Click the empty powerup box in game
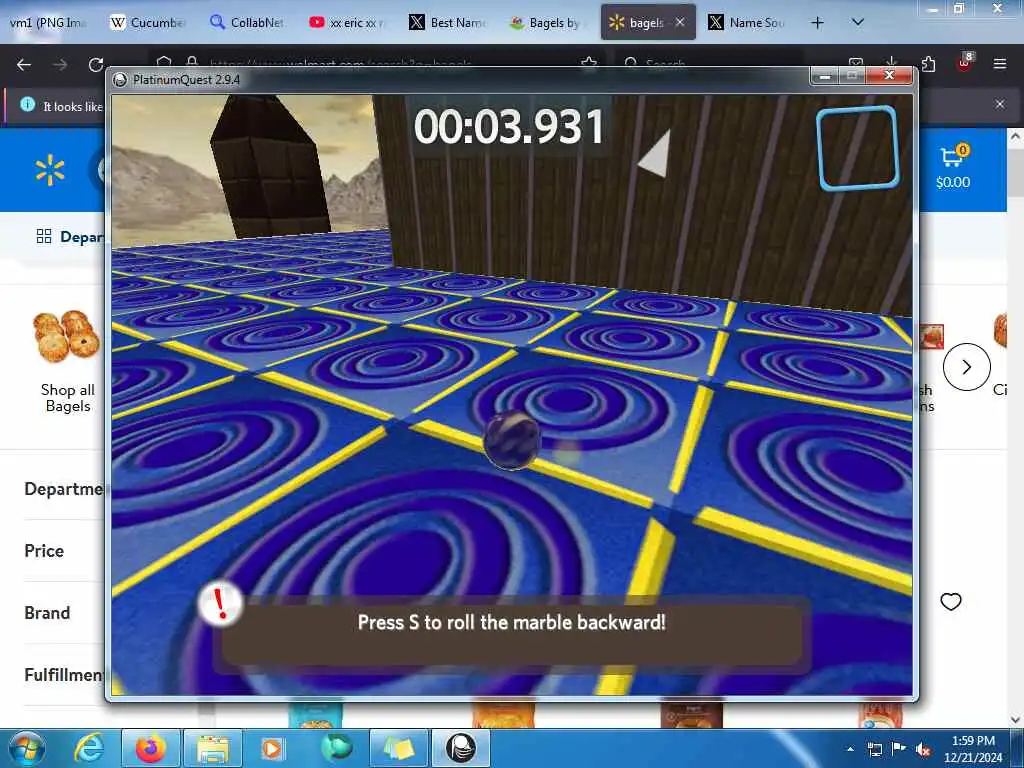Image resolution: width=1024 pixels, height=768 pixels. click(x=857, y=149)
